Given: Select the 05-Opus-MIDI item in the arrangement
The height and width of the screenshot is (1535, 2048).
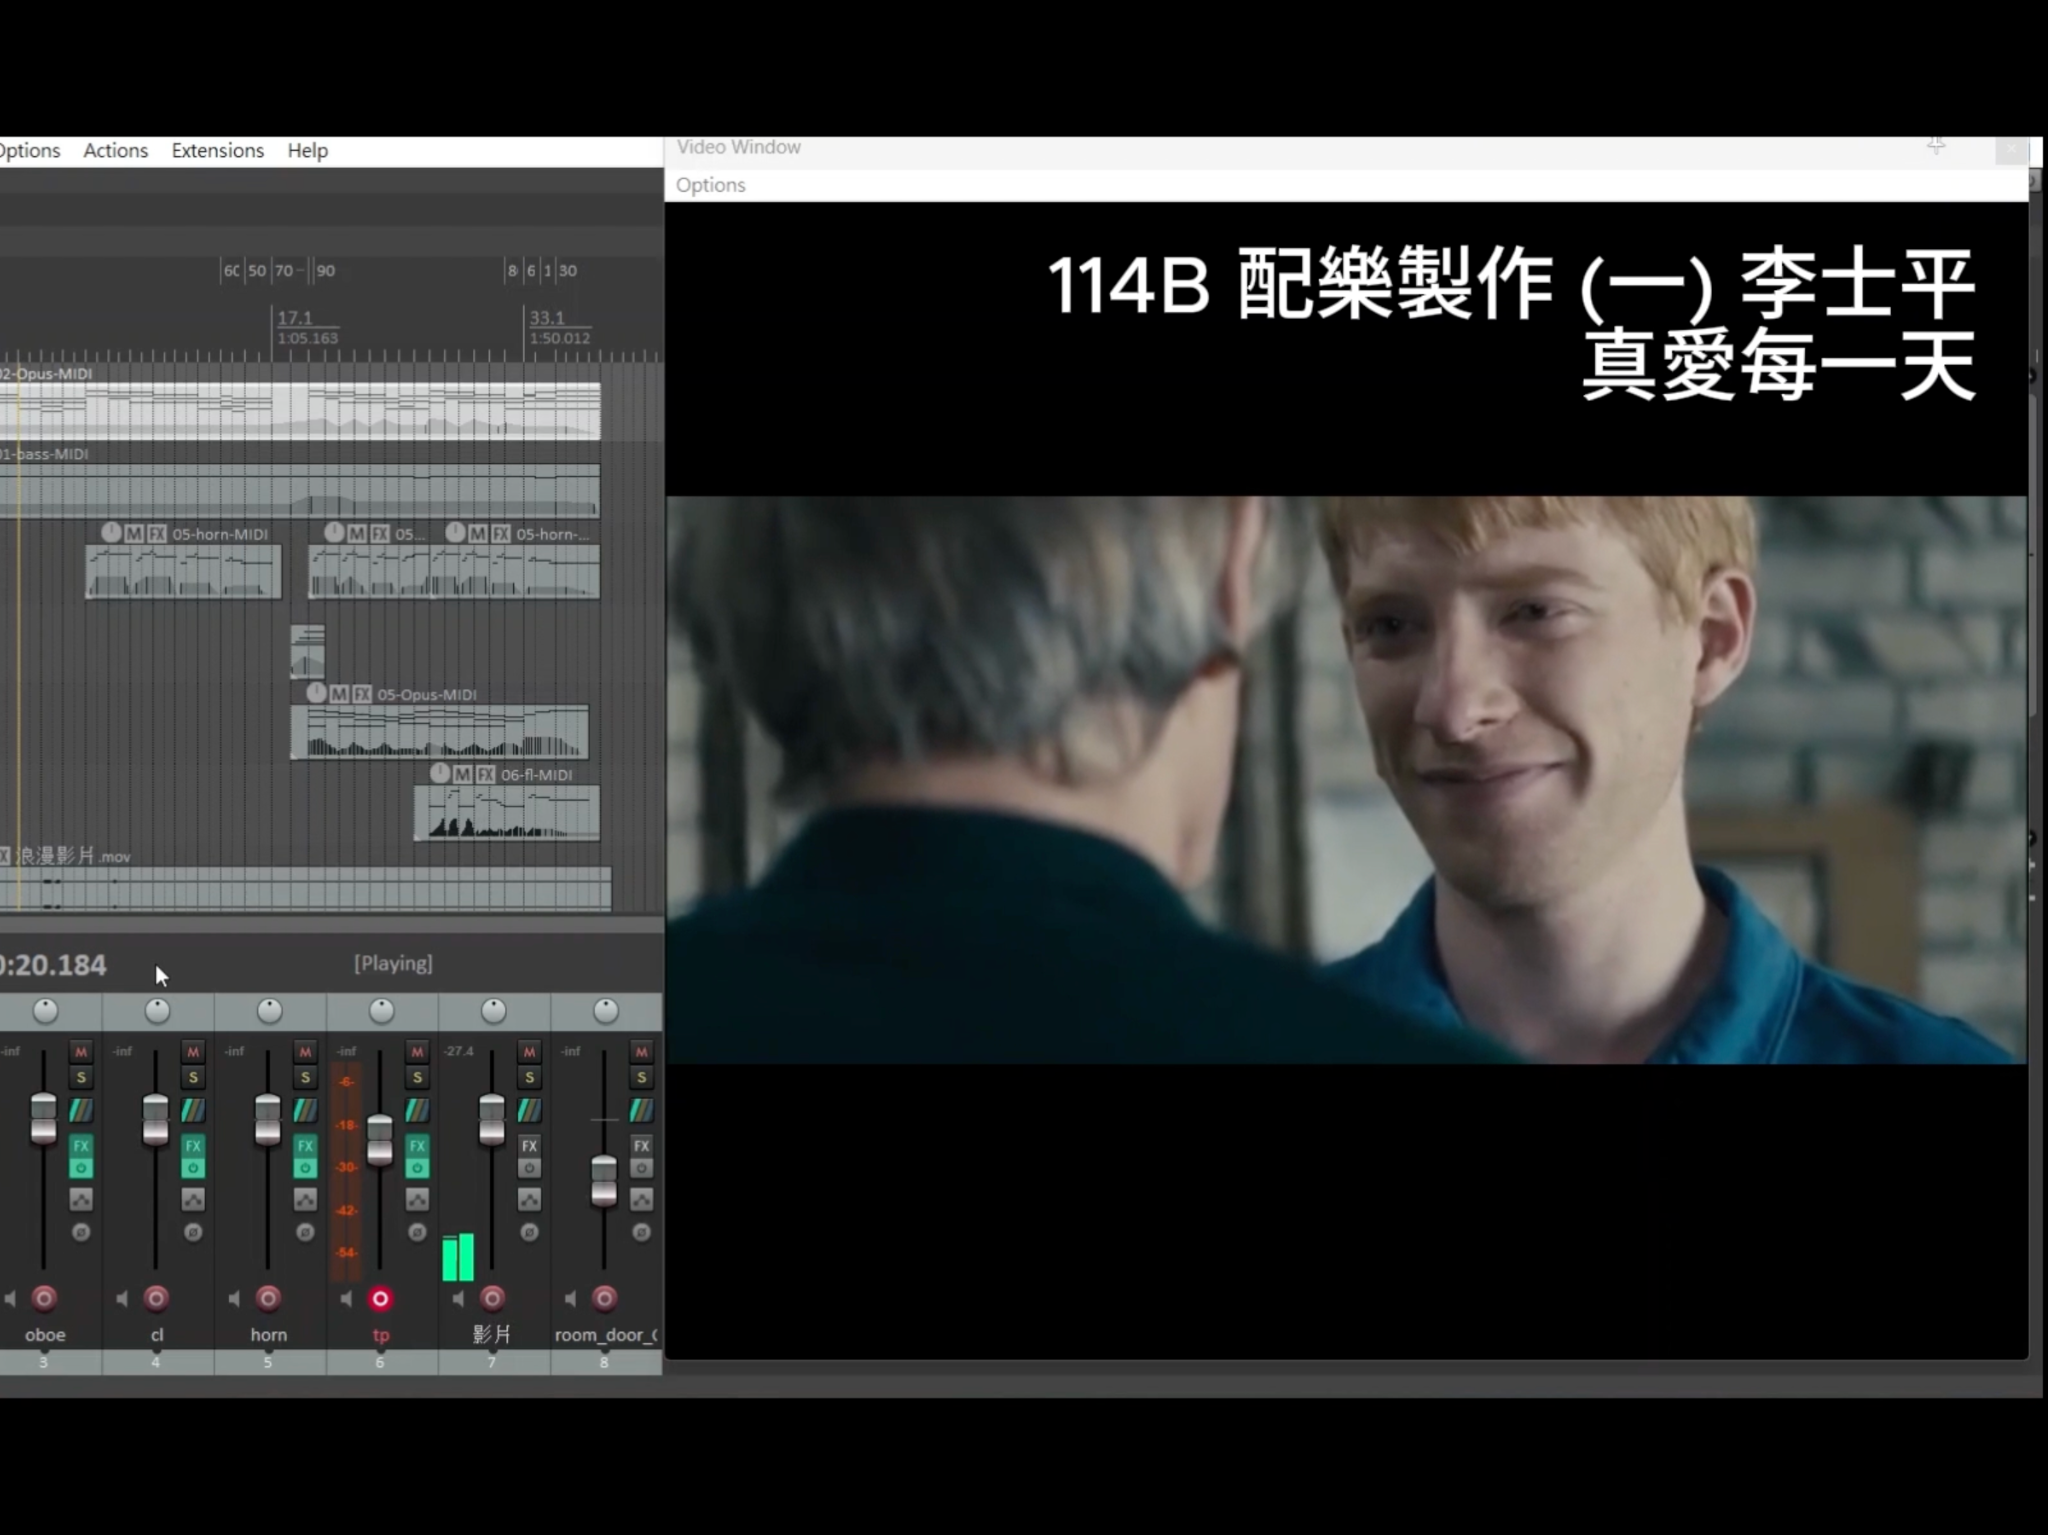Looking at the screenshot, I should pos(440,732).
